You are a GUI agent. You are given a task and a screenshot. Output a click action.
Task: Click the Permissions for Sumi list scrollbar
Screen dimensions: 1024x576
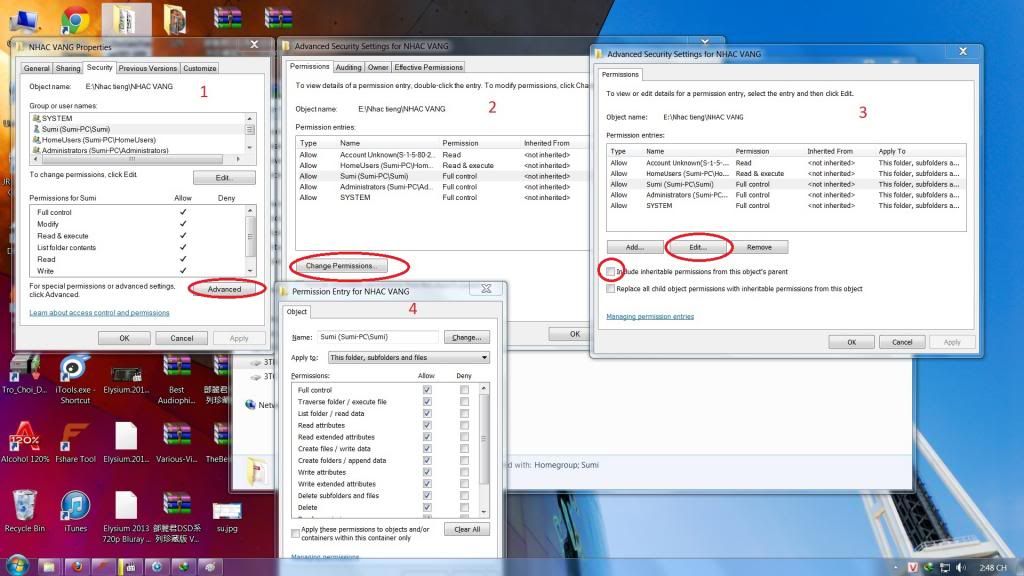click(250, 241)
